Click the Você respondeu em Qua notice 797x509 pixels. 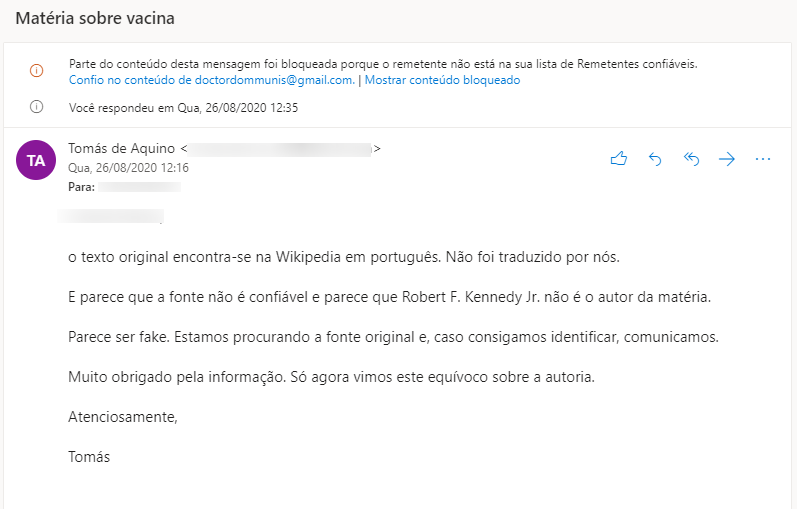tap(183, 108)
